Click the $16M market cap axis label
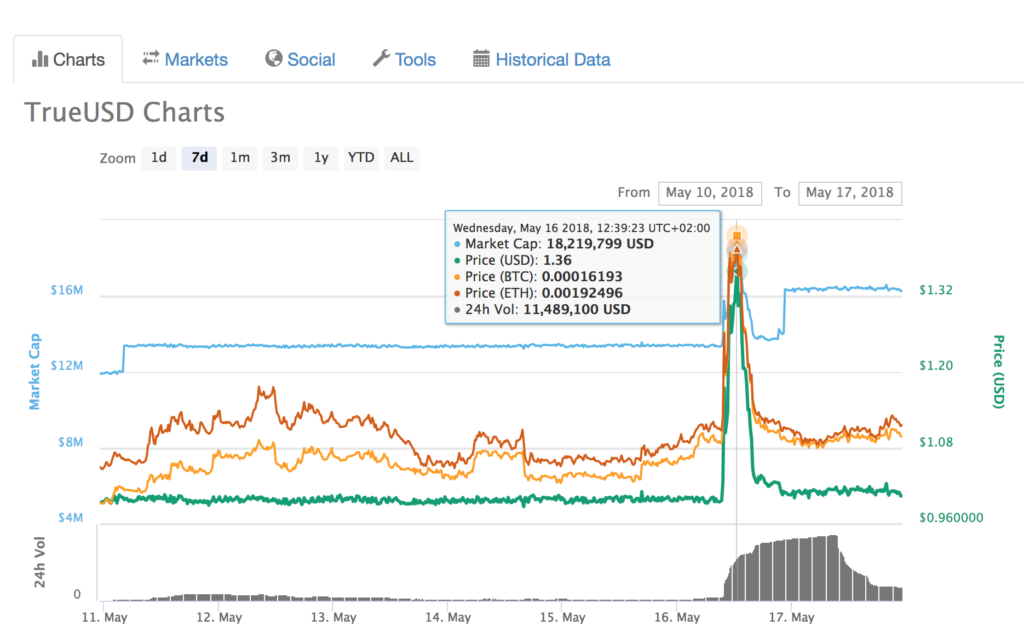The height and width of the screenshot is (638, 1024). point(67,290)
